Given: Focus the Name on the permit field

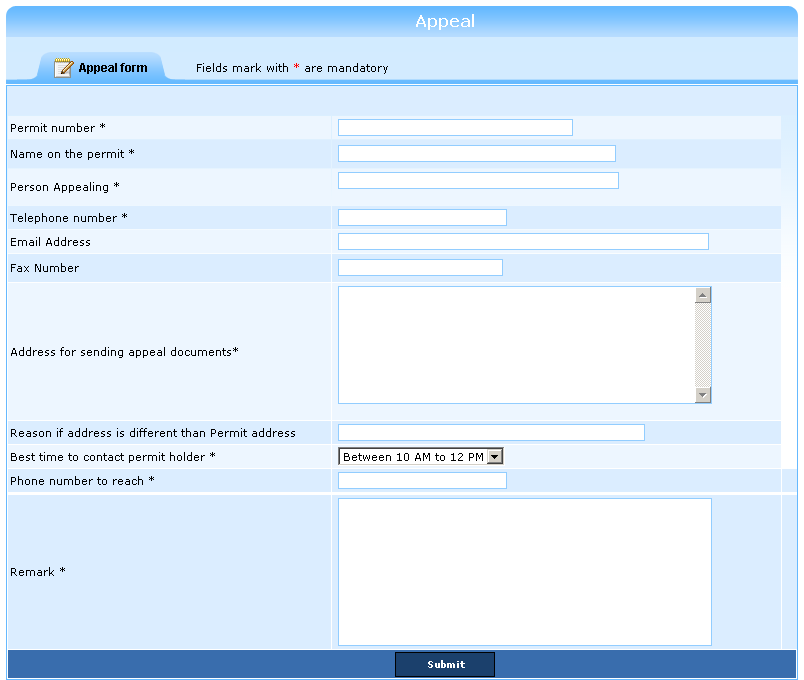Looking at the screenshot, I should 476,153.
